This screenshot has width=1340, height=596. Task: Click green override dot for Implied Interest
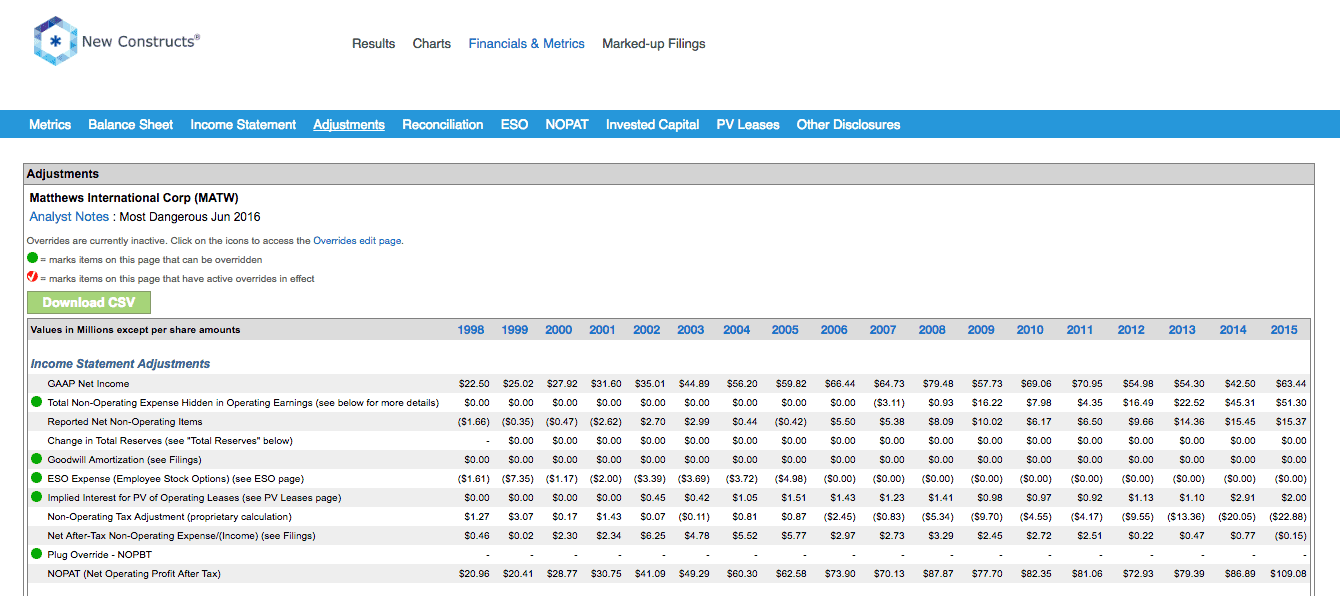click(x=37, y=498)
